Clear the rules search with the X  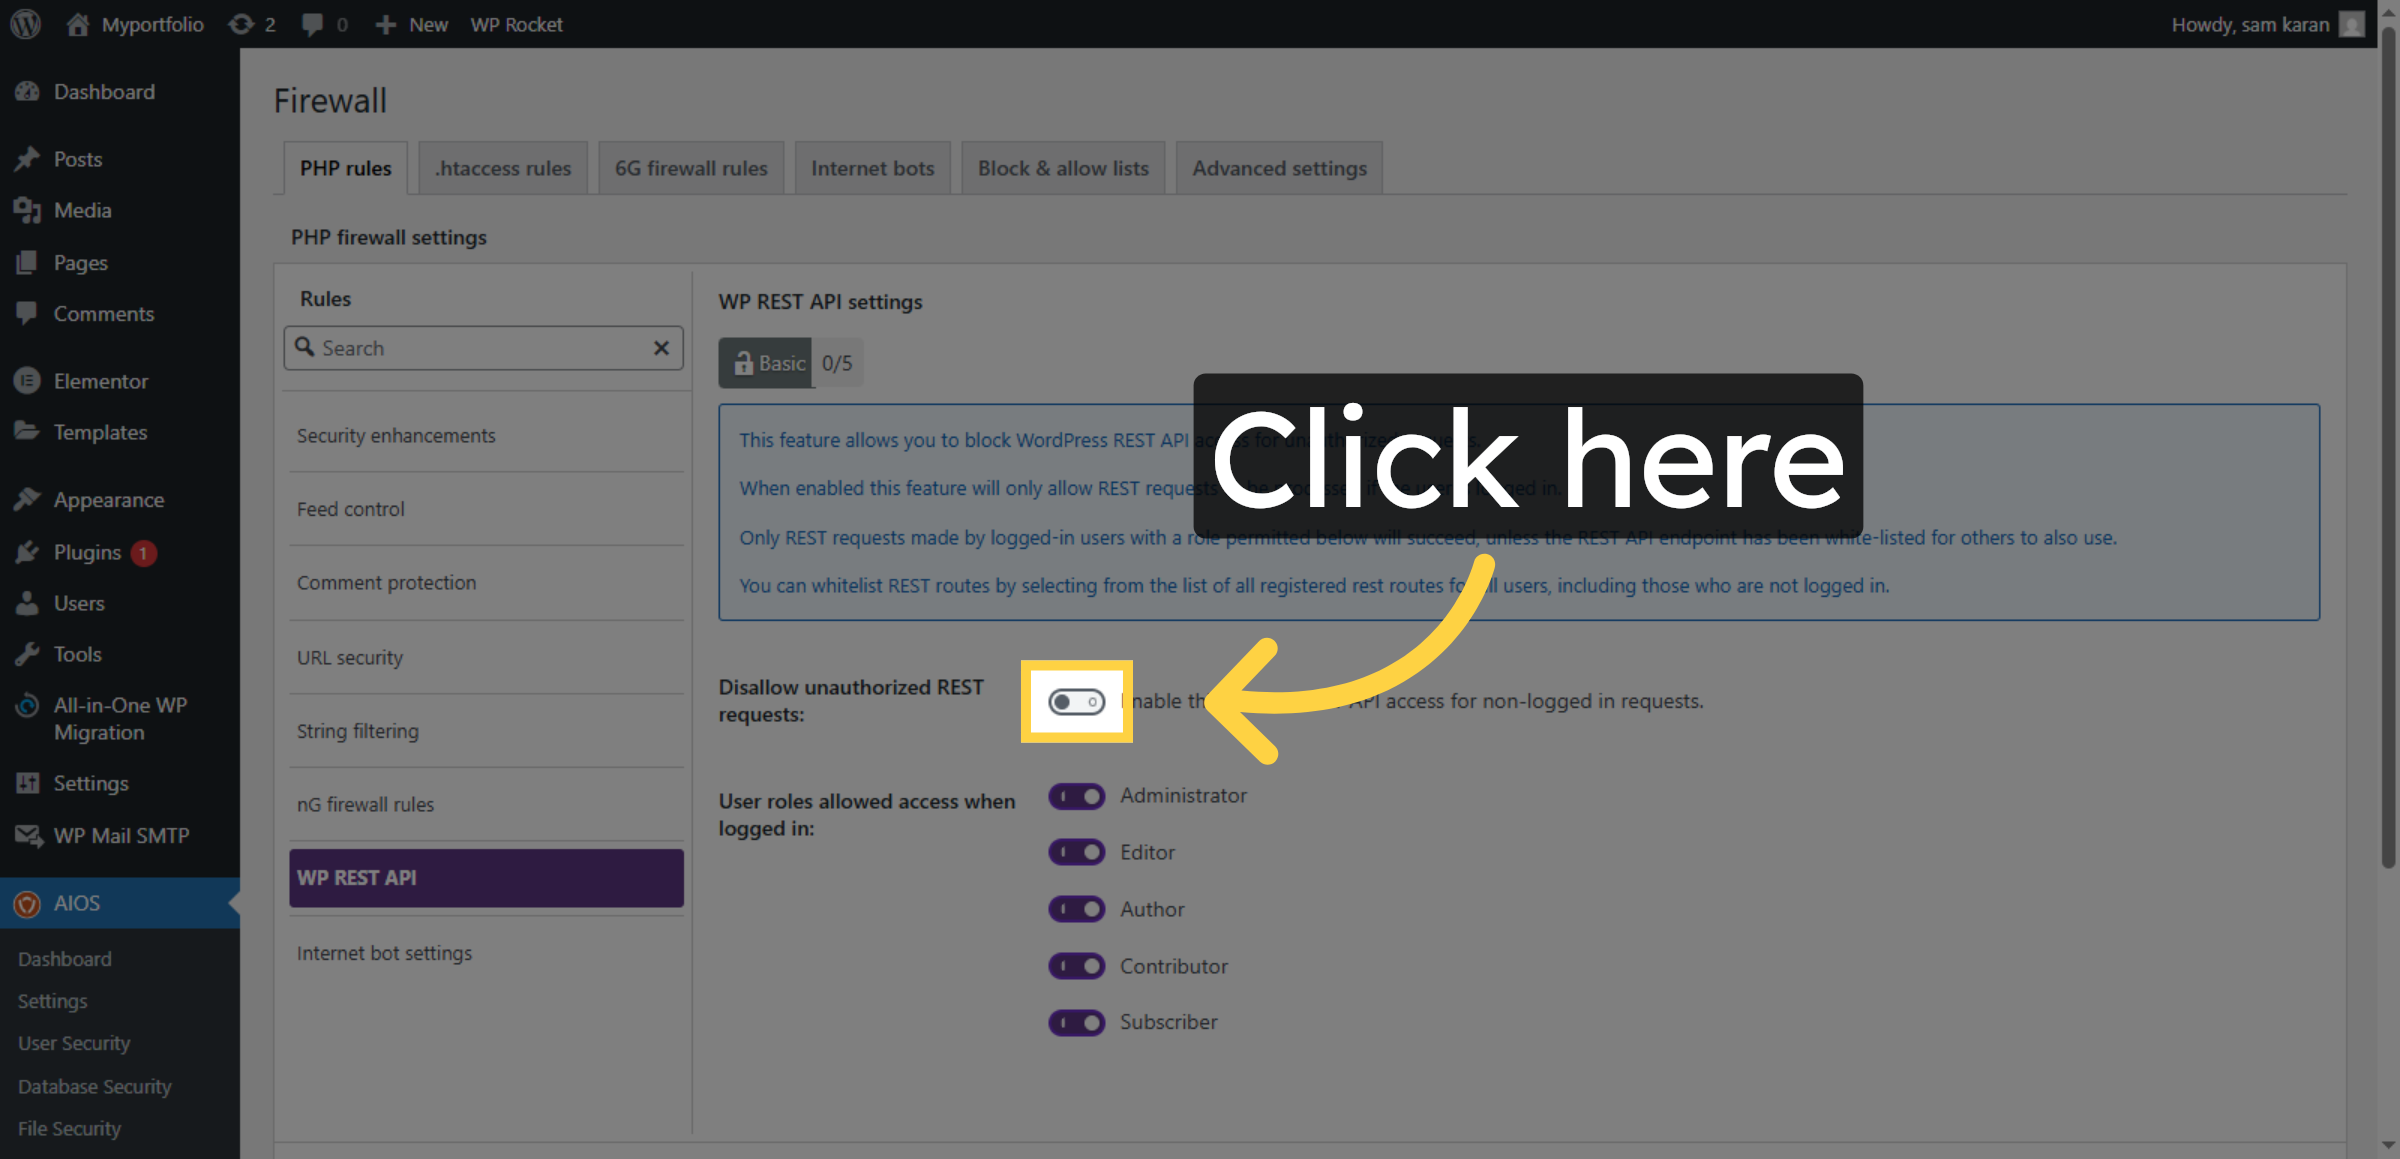[x=661, y=348]
